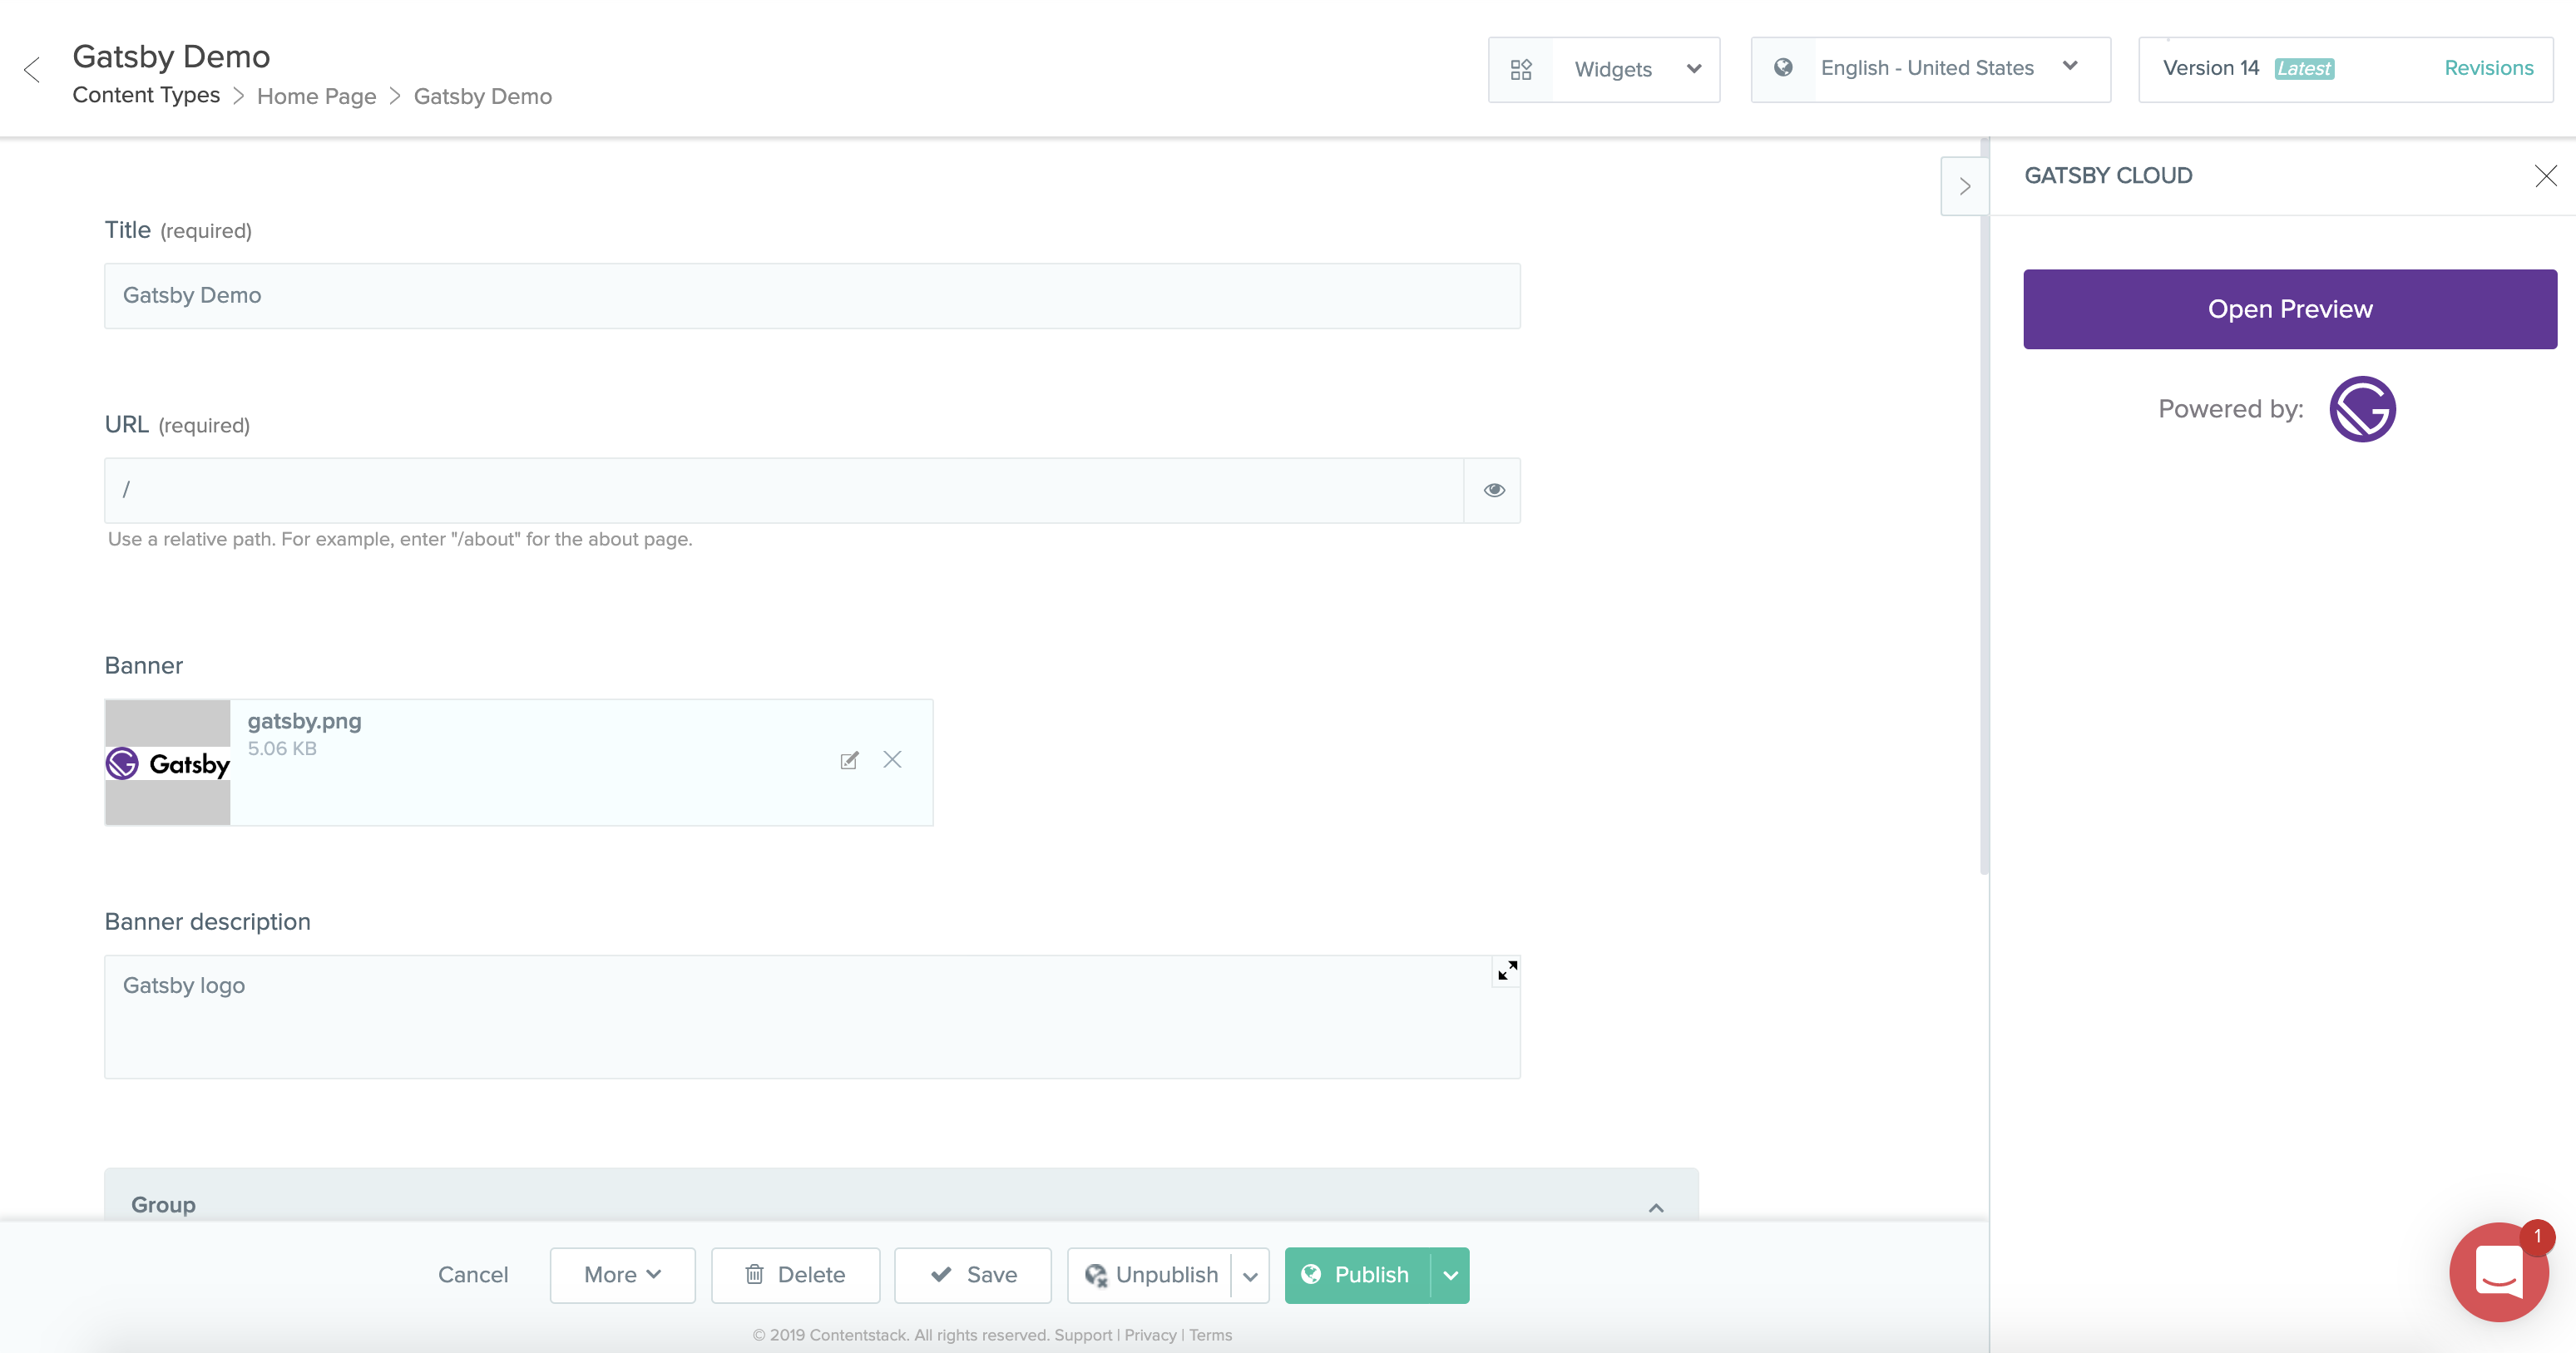
Task: Close the Gatsby Cloud panel
Action: click(x=2545, y=176)
